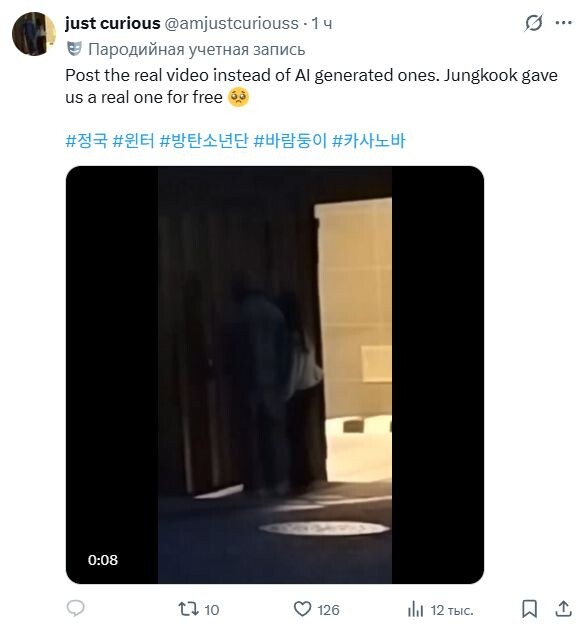Screen dimensions: 587x626
Task: Click the reply speech bubble icon
Action: click(x=75, y=608)
